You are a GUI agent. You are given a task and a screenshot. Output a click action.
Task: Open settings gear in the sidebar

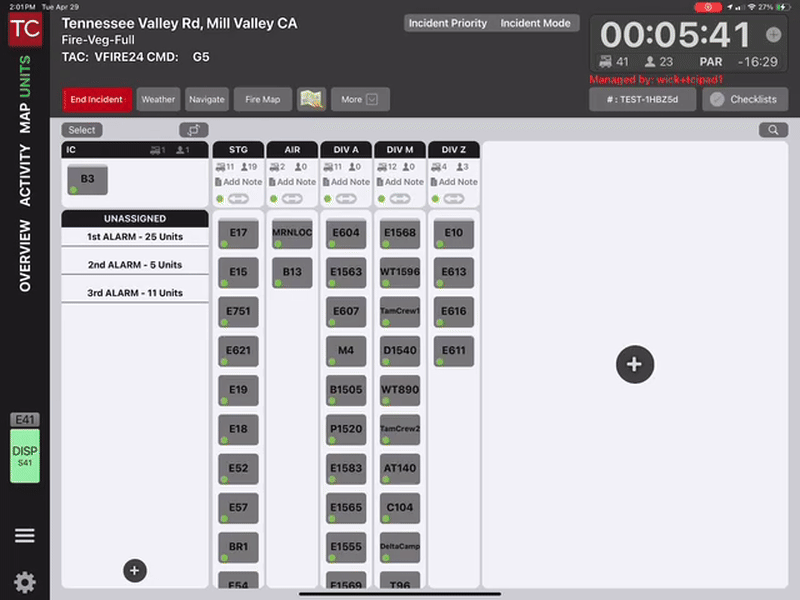click(x=25, y=581)
